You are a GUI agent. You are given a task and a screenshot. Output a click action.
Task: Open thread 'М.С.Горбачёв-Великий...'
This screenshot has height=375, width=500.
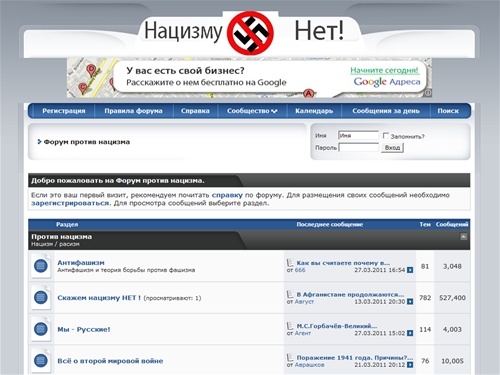point(337,326)
